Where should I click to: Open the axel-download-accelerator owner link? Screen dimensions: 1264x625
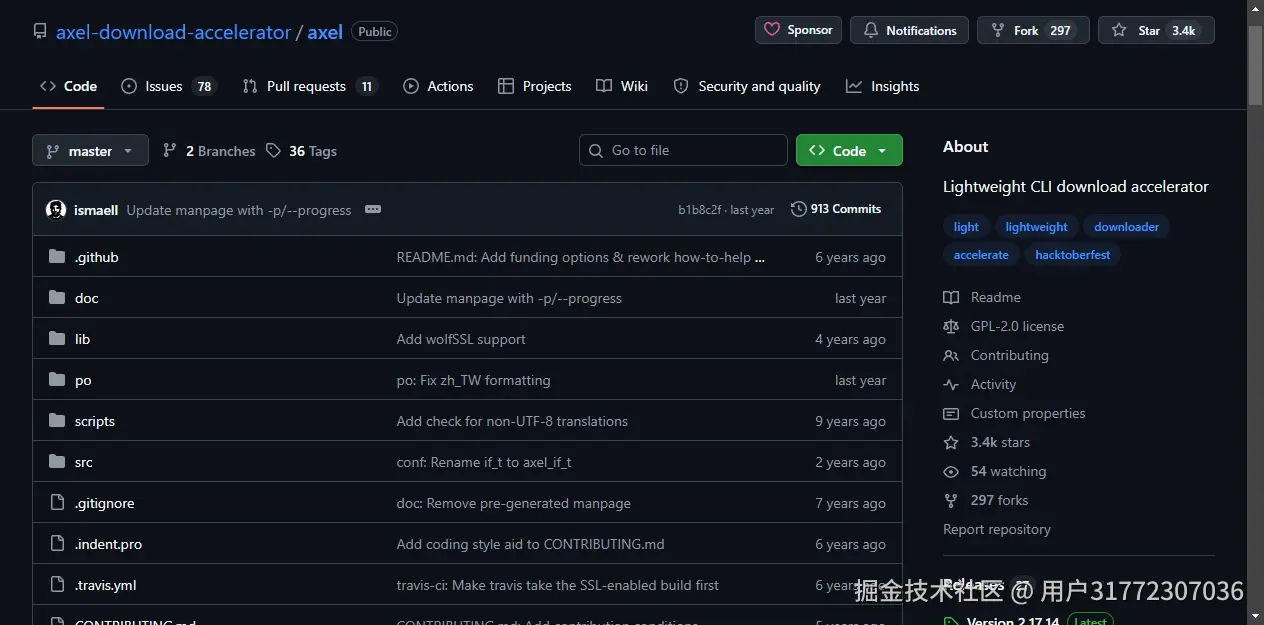coord(173,32)
